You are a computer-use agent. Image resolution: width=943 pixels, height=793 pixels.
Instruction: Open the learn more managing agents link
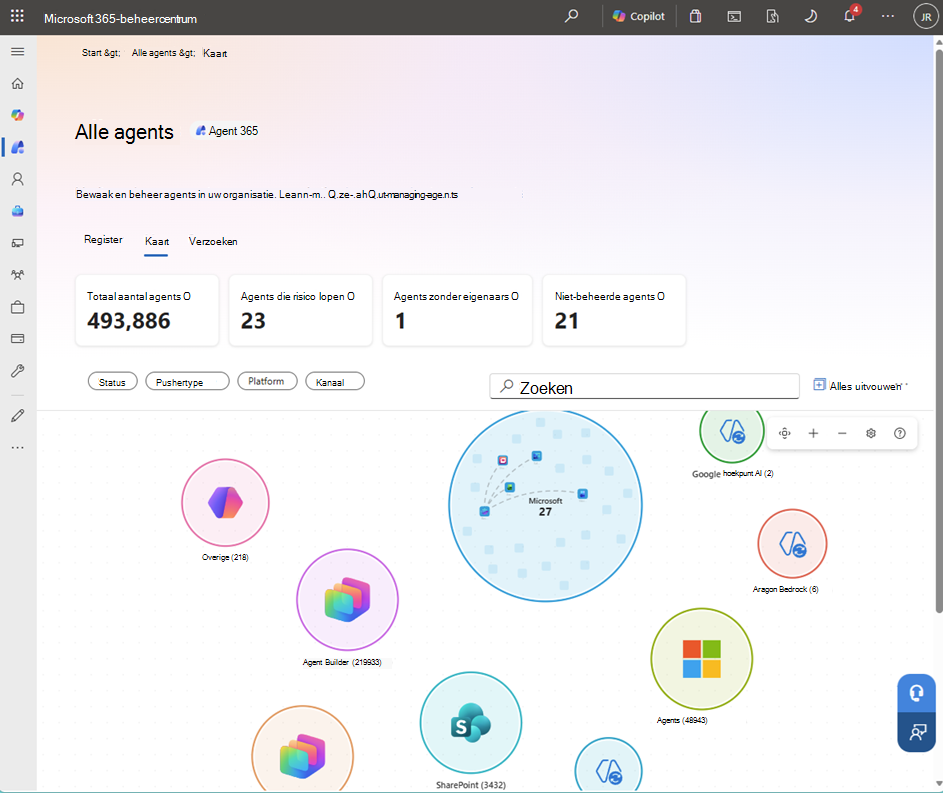coord(369,195)
